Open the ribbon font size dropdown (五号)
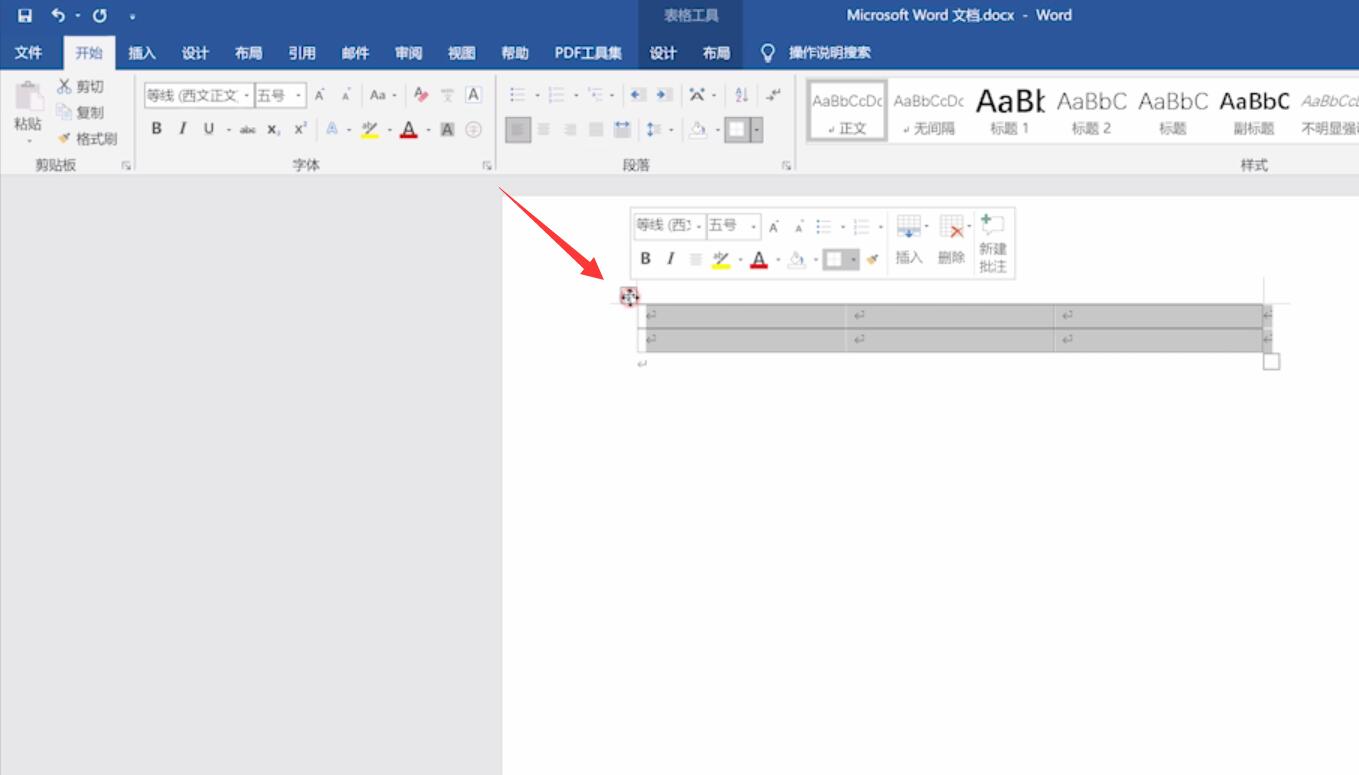Image resolution: width=1359 pixels, height=775 pixels. coord(299,96)
